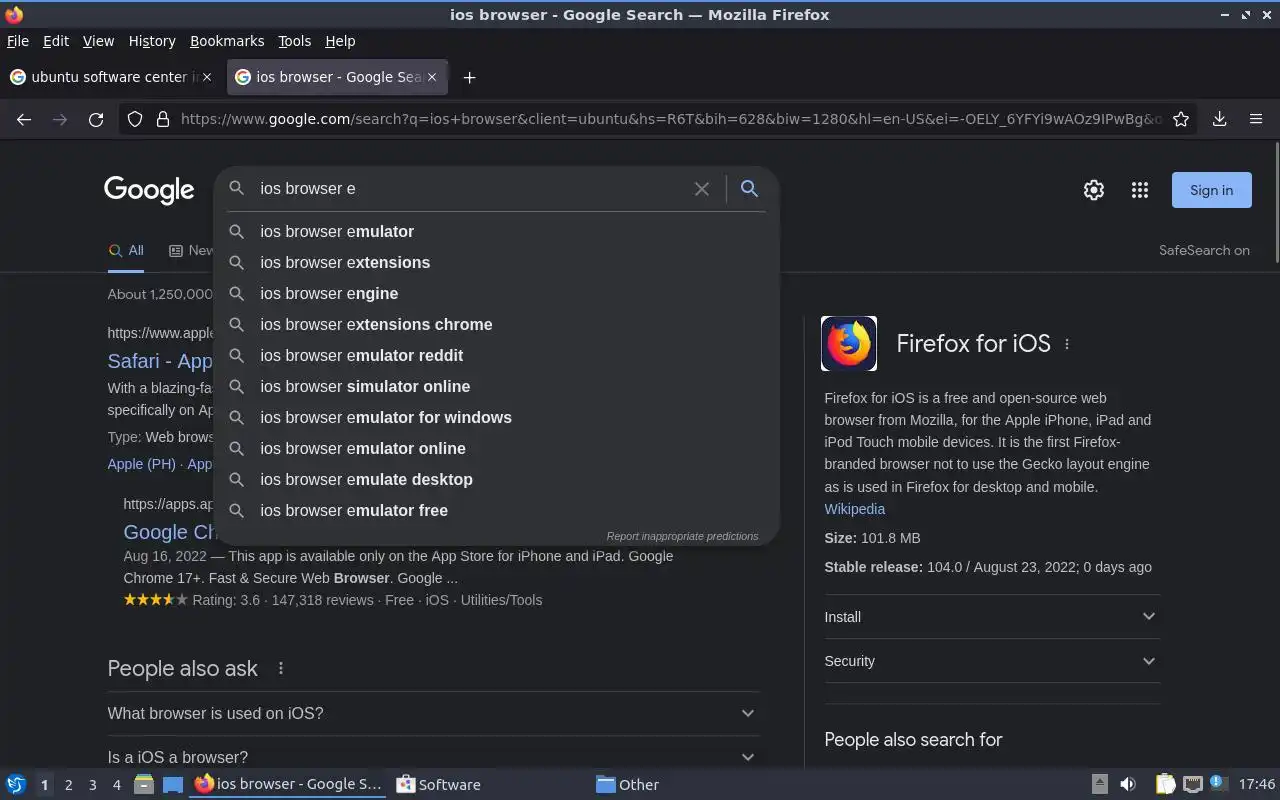Show desktop icon in taskbar
Screen dimensions: 1280x800
(173, 784)
